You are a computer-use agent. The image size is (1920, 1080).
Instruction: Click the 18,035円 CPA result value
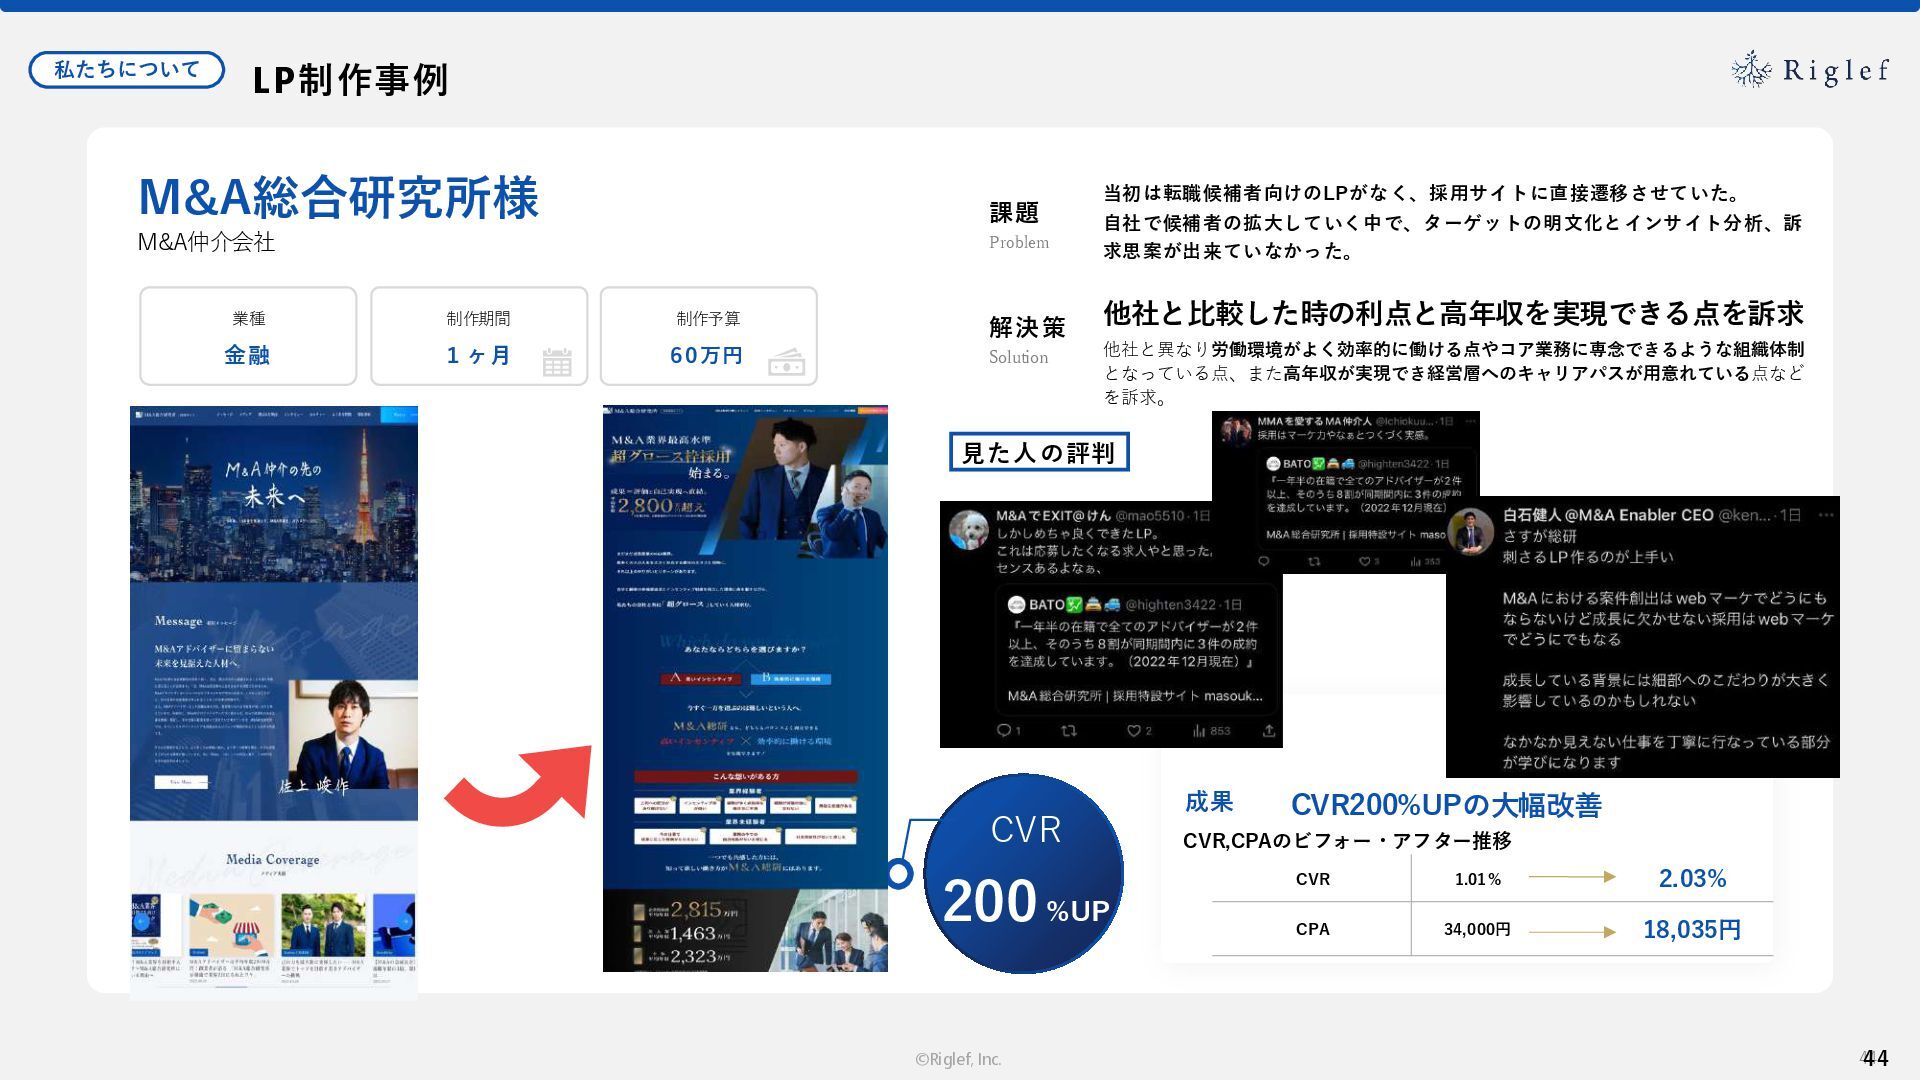[1692, 929]
